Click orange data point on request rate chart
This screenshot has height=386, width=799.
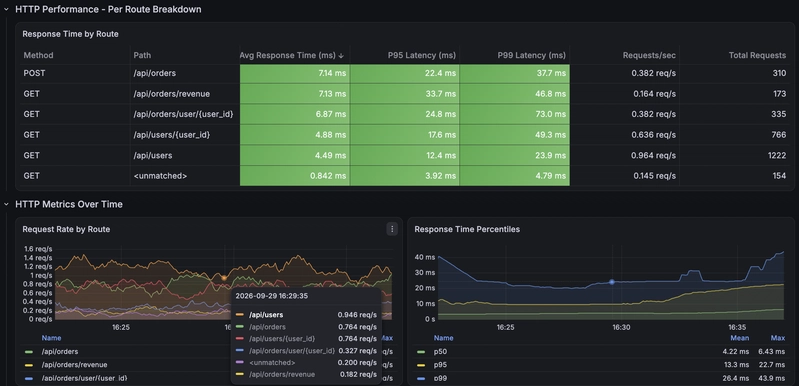(224, 278)
